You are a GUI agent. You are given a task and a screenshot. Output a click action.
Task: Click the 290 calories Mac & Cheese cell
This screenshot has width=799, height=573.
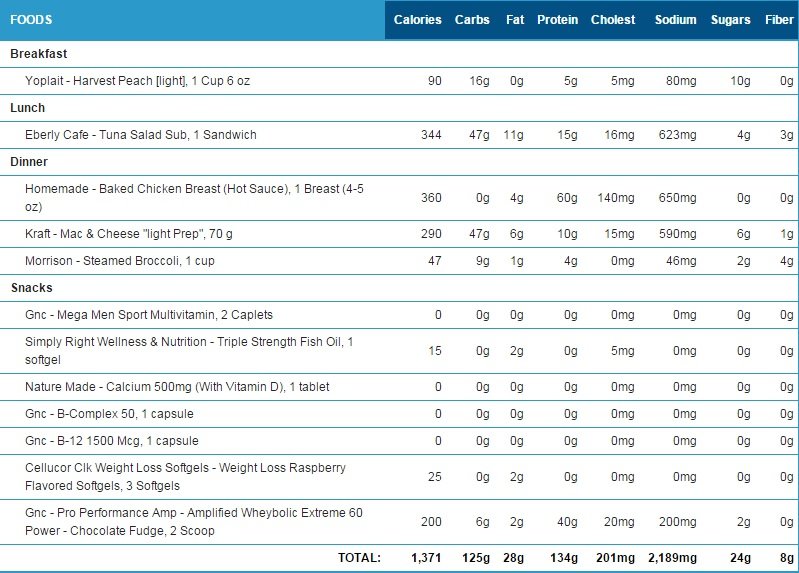[x=431, y=233]
